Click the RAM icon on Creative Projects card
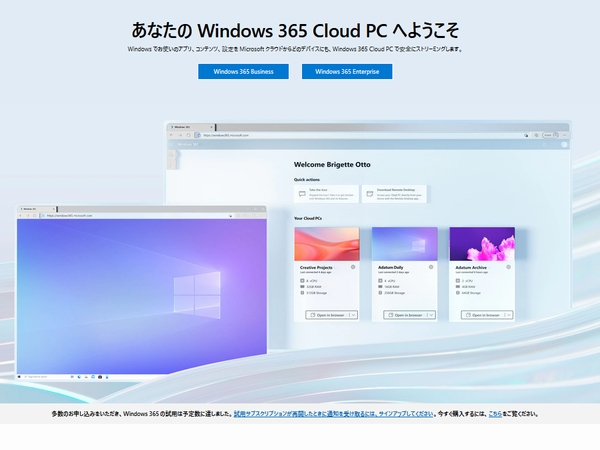Image resolution: width=600 pixels, height=450 pixels. point(302,287)
